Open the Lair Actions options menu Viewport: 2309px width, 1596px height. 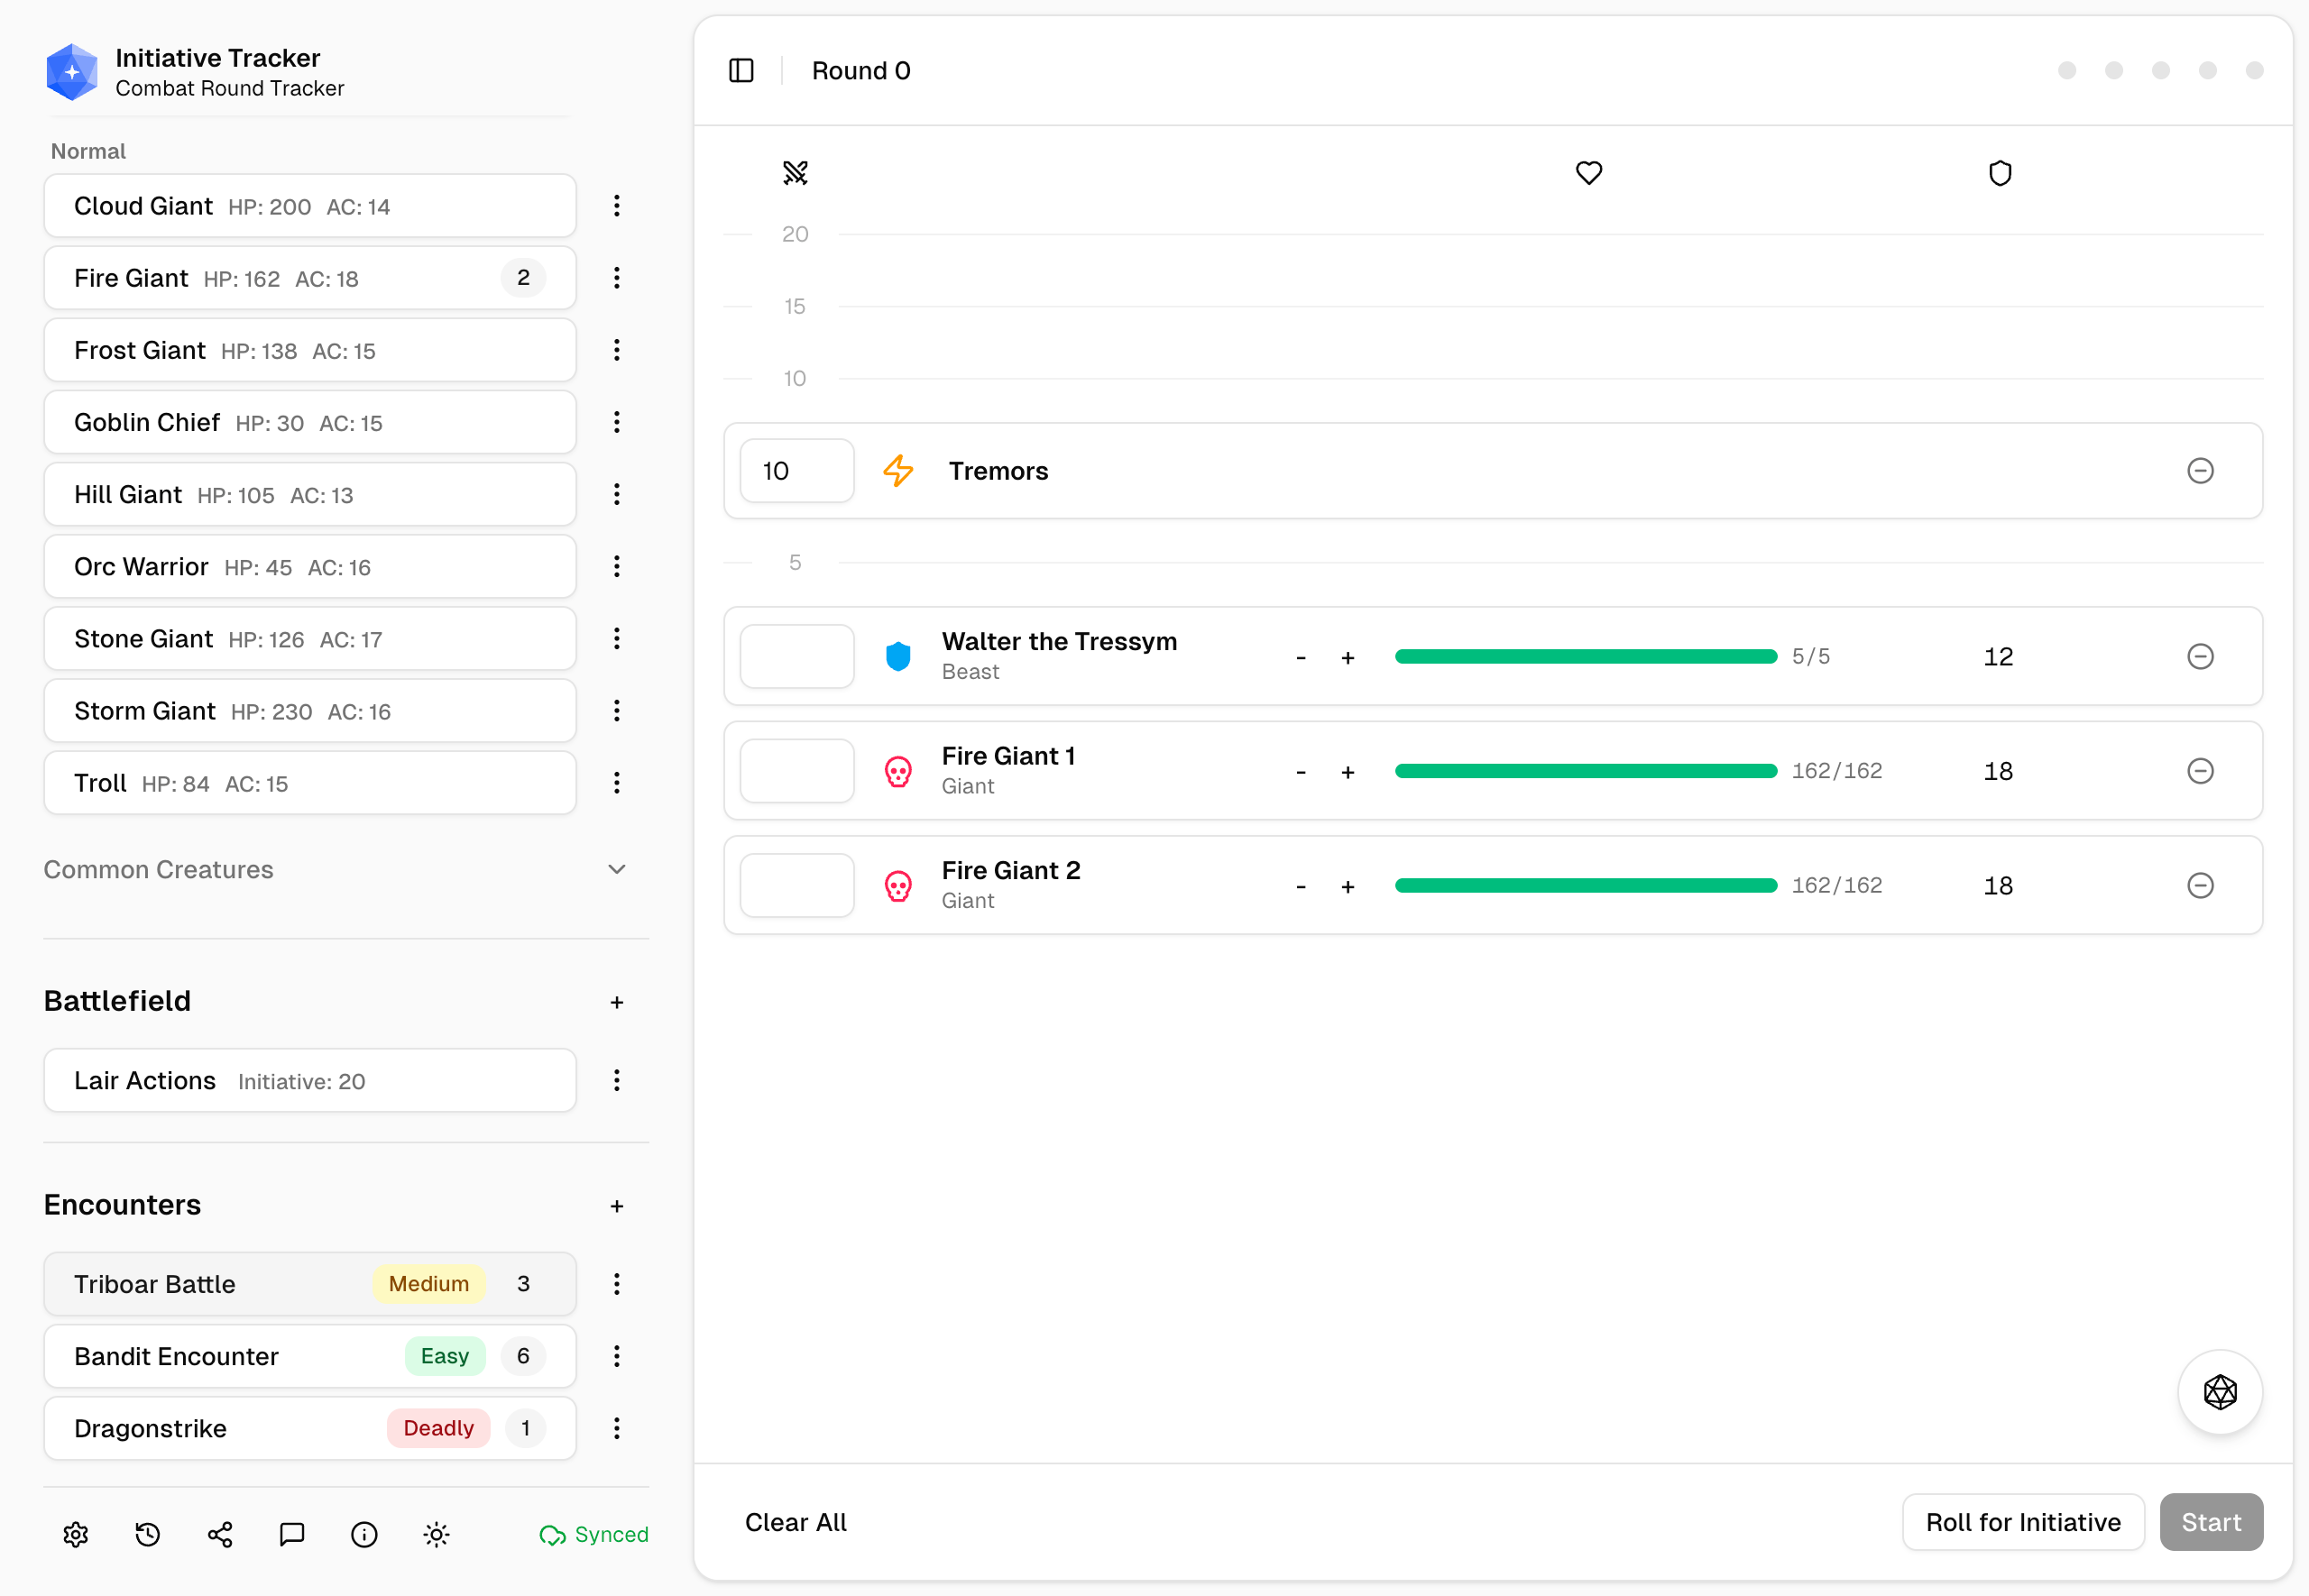617,1080
